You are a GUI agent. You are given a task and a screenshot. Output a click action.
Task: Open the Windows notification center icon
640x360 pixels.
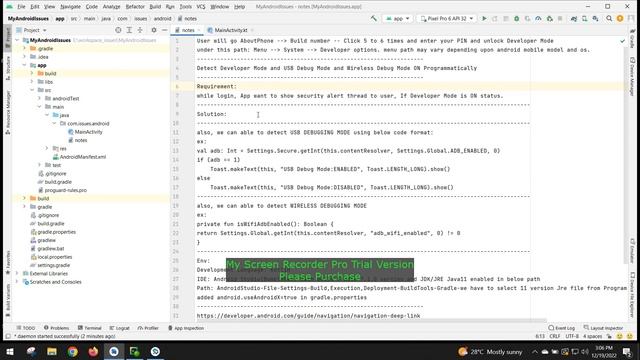627,351
